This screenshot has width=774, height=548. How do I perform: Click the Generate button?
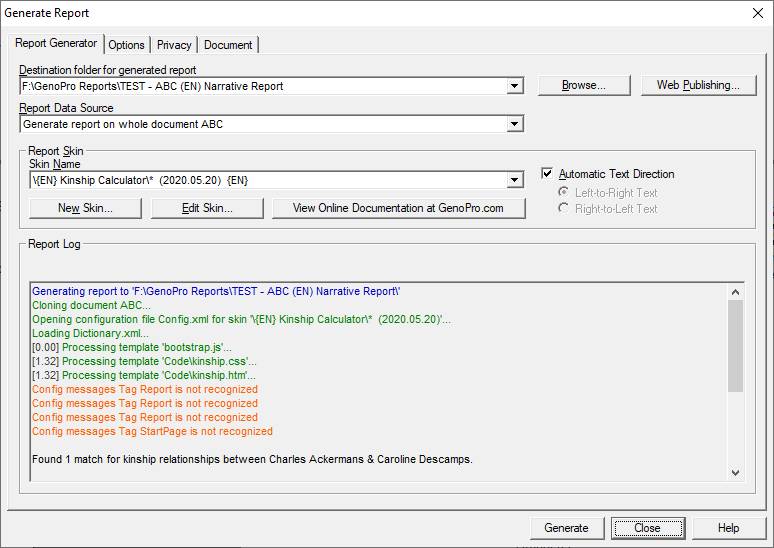(x=567, y=528)
